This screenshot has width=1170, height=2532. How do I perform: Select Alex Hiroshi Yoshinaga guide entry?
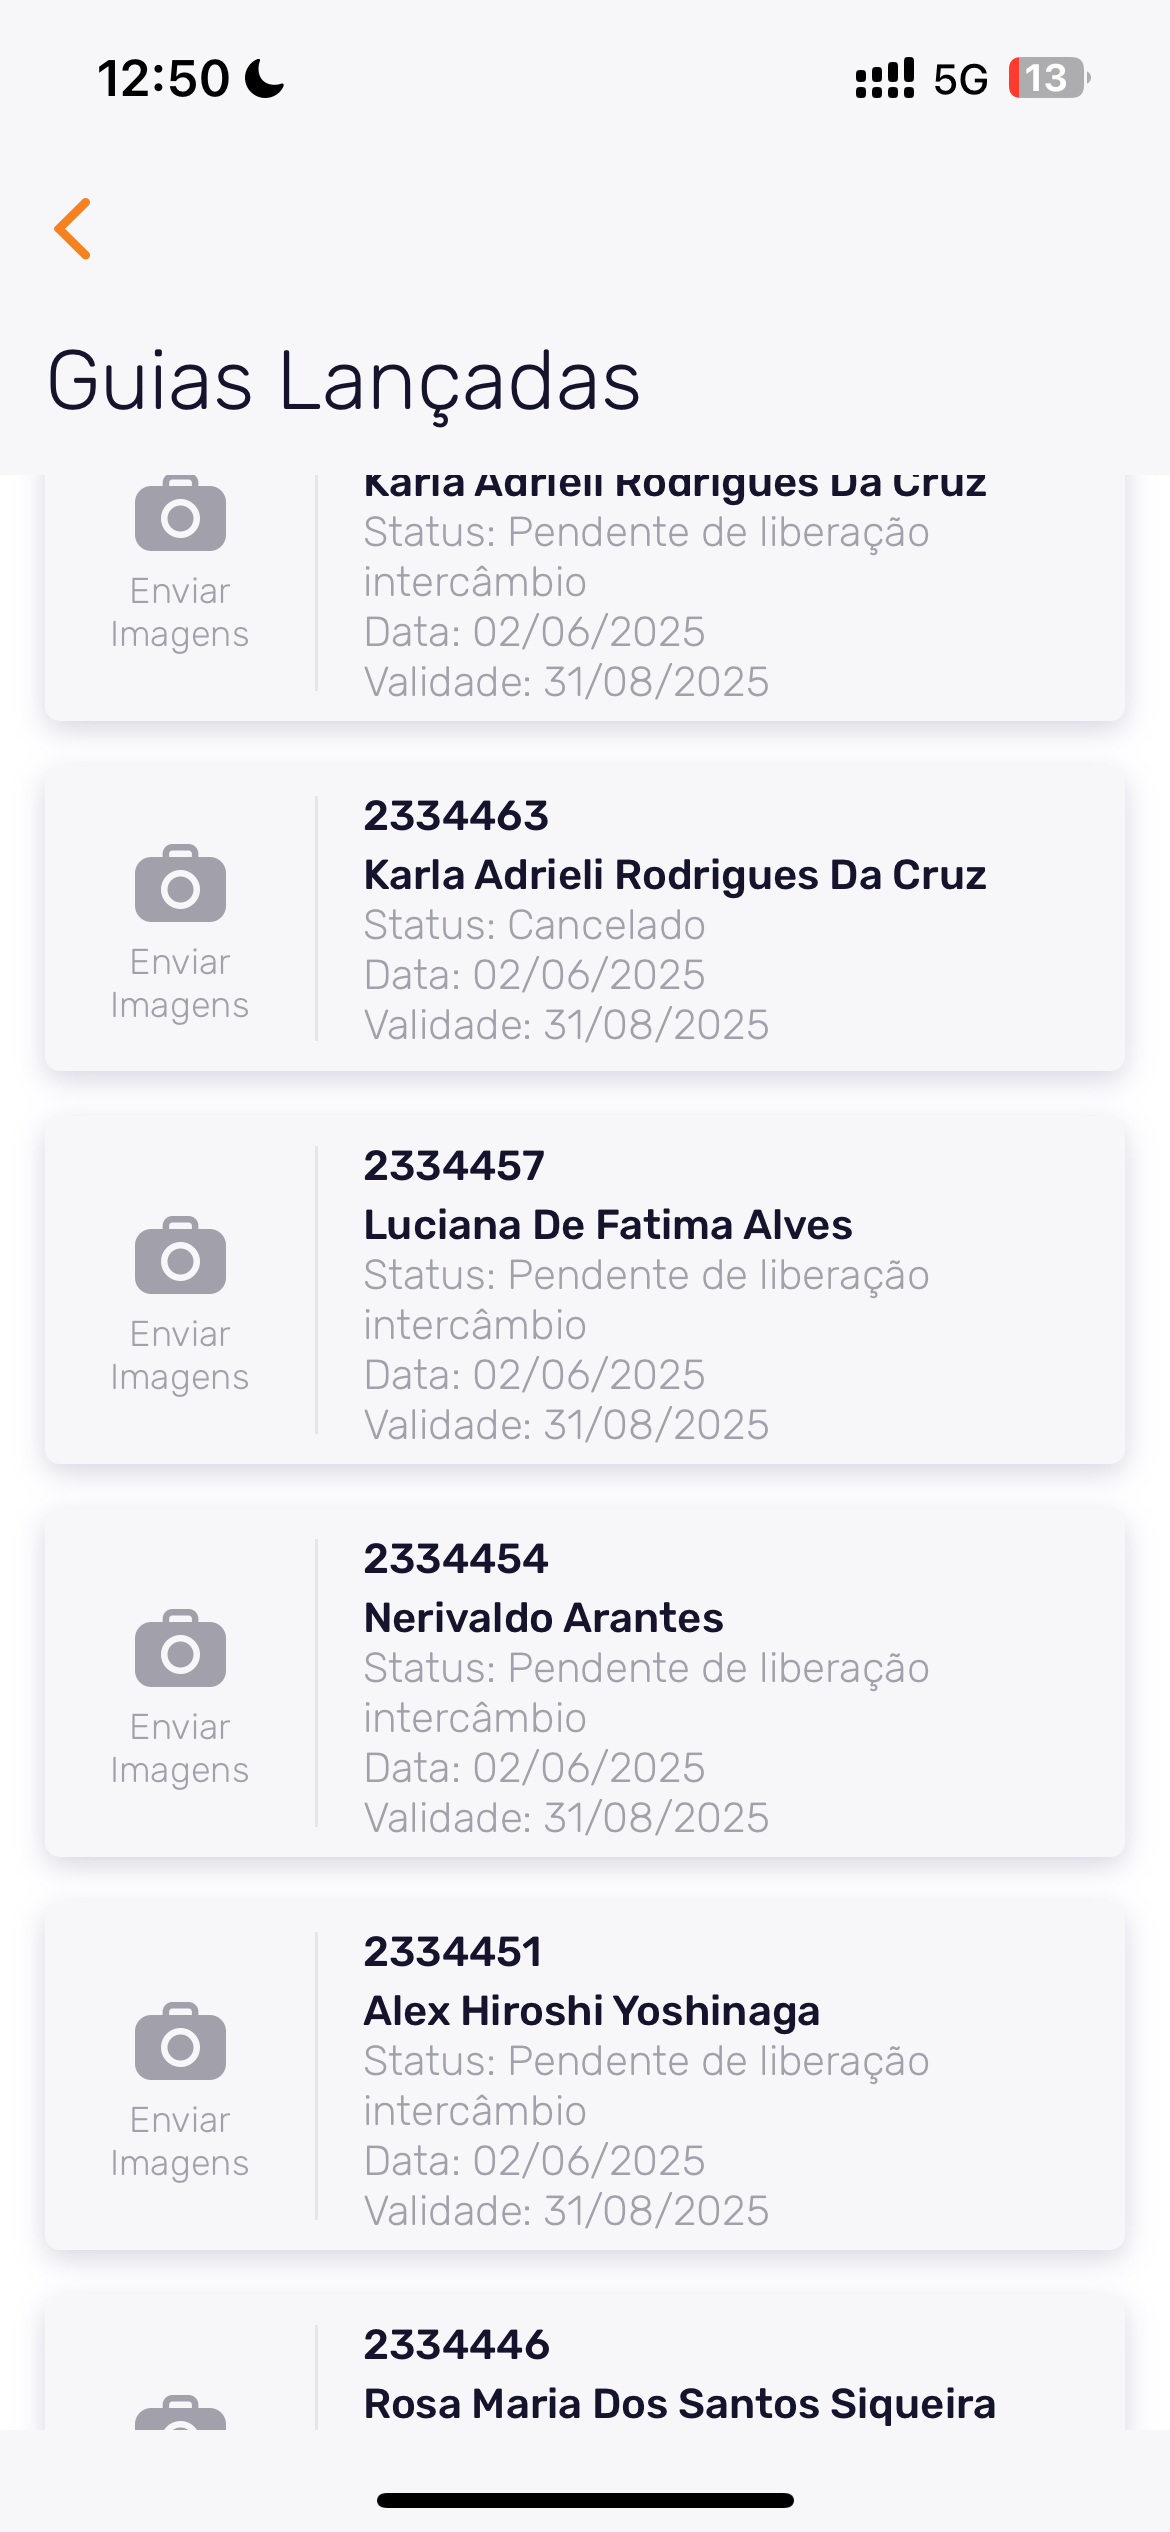tap(591, 2011)
